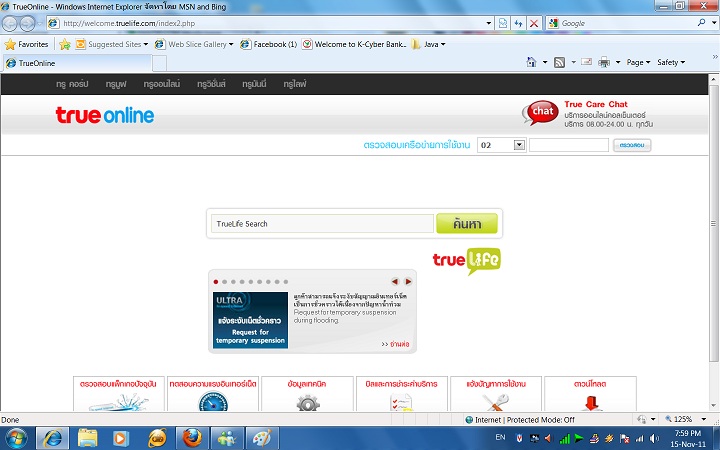The width and height of the screenshot is (720, 450).
Task: Open Action Center flag tray icon
Action: [x=624, y=439]
